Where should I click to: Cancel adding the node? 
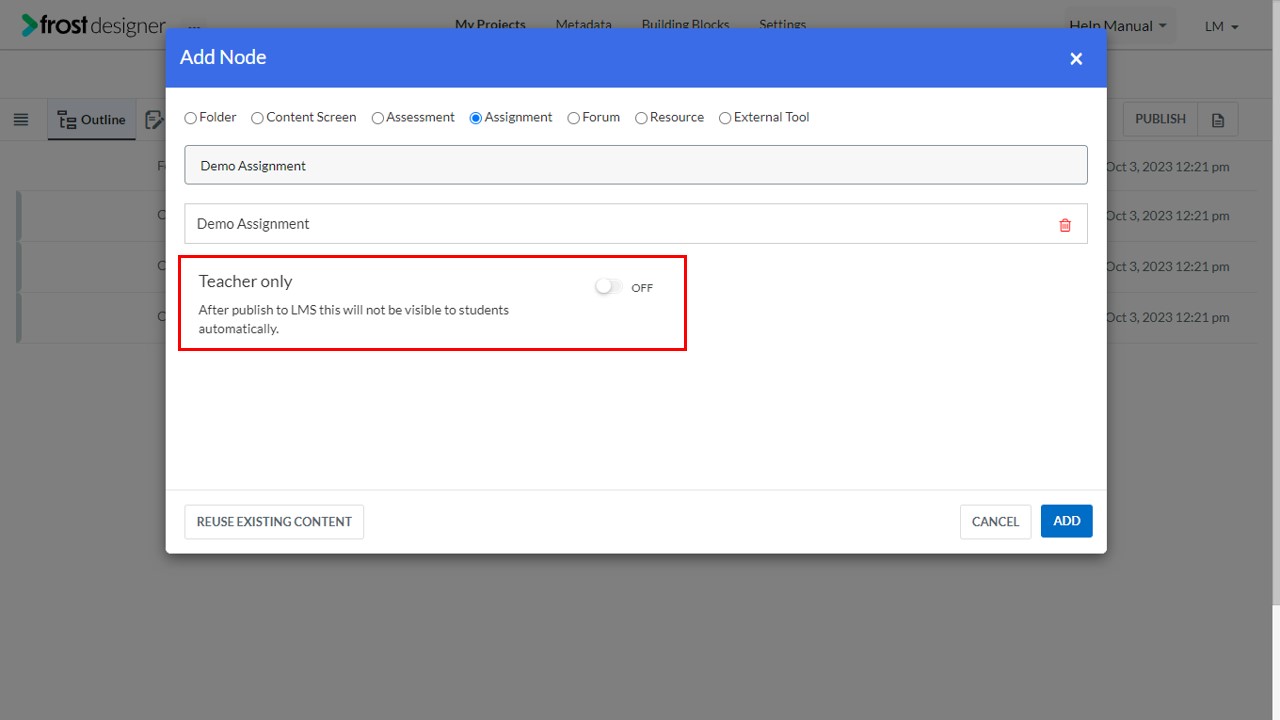click(995, 522)
